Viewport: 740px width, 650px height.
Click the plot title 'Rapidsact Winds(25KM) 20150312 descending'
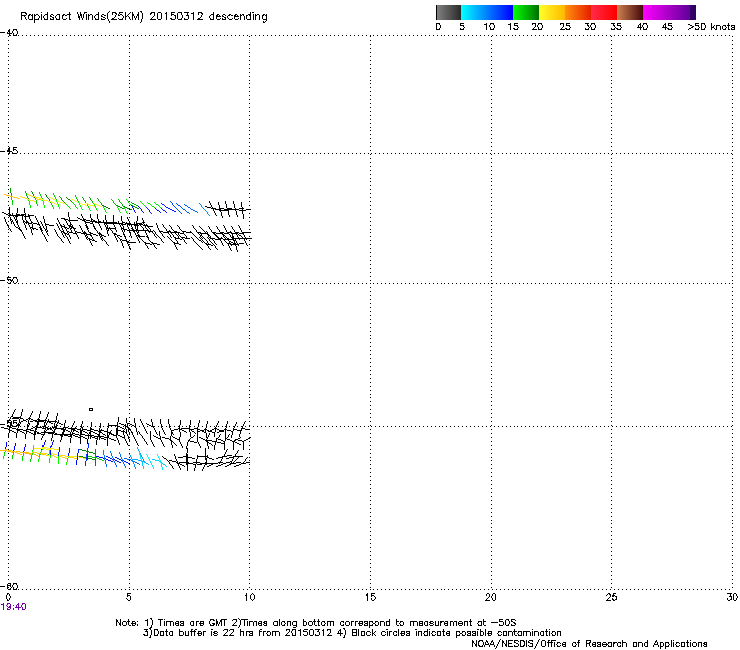[x=143, y=17]
